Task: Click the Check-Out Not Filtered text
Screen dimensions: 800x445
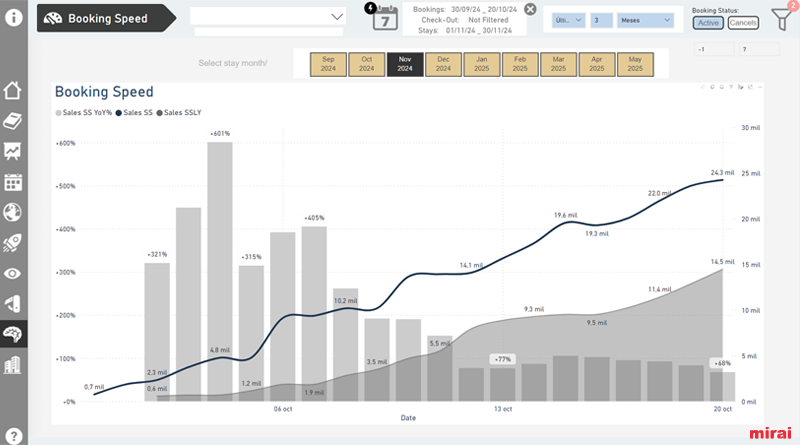Action: (465, 20)
